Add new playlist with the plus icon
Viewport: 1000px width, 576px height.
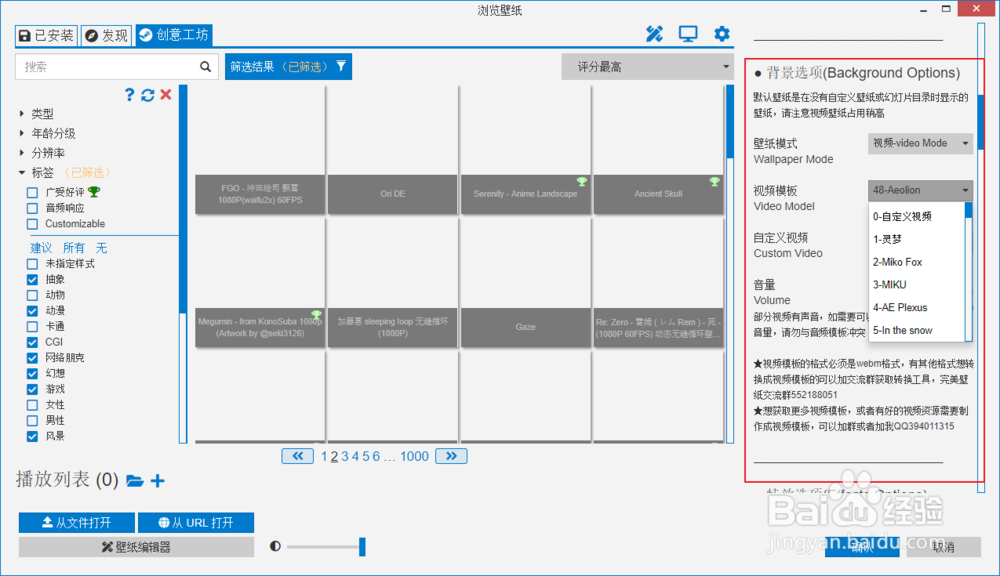pyautogui.click(x=157, y=481)
